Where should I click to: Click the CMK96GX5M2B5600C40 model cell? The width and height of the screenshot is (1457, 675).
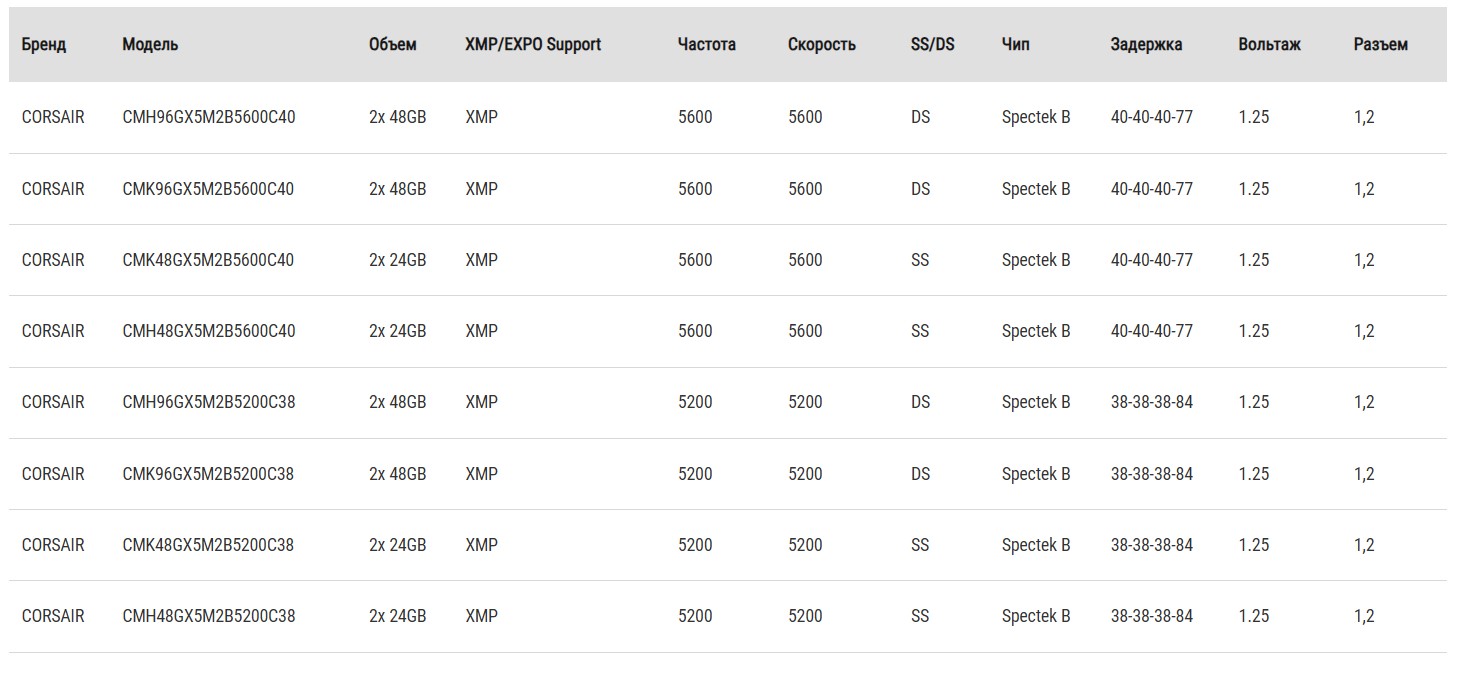pyautogui.click(x=208, y=189)
